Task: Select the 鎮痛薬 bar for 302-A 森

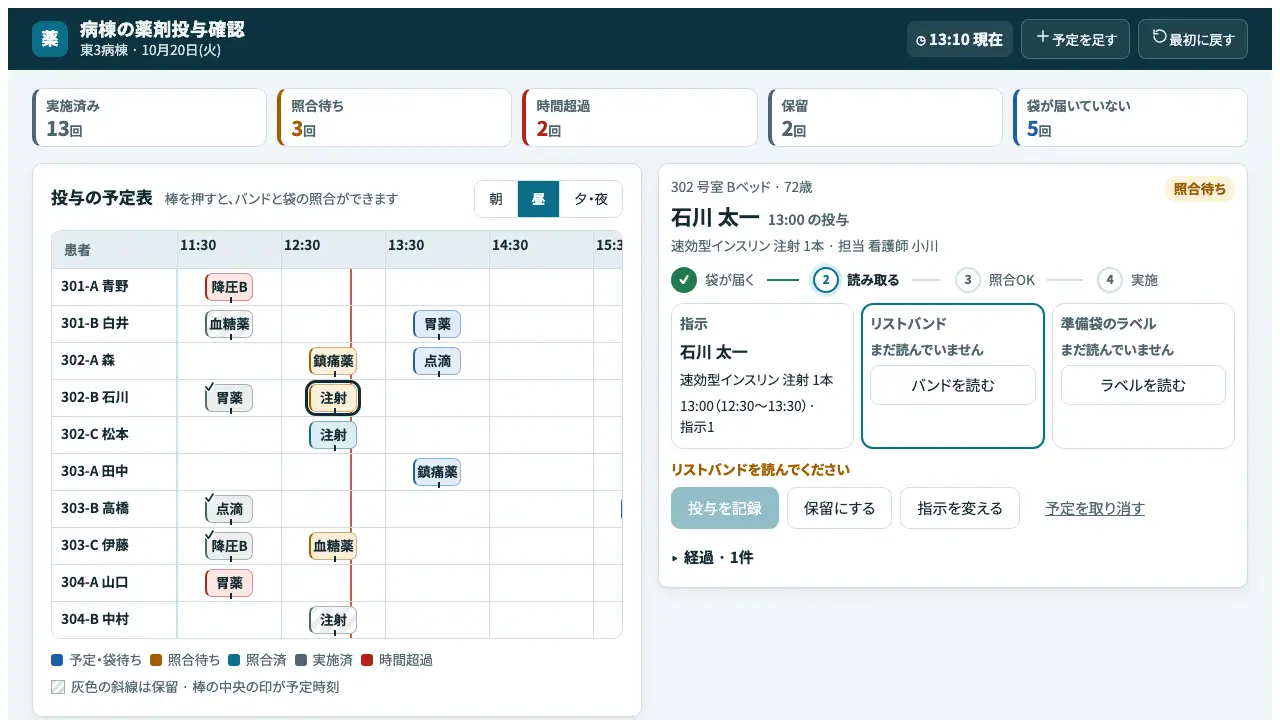Action: [333, 361]
